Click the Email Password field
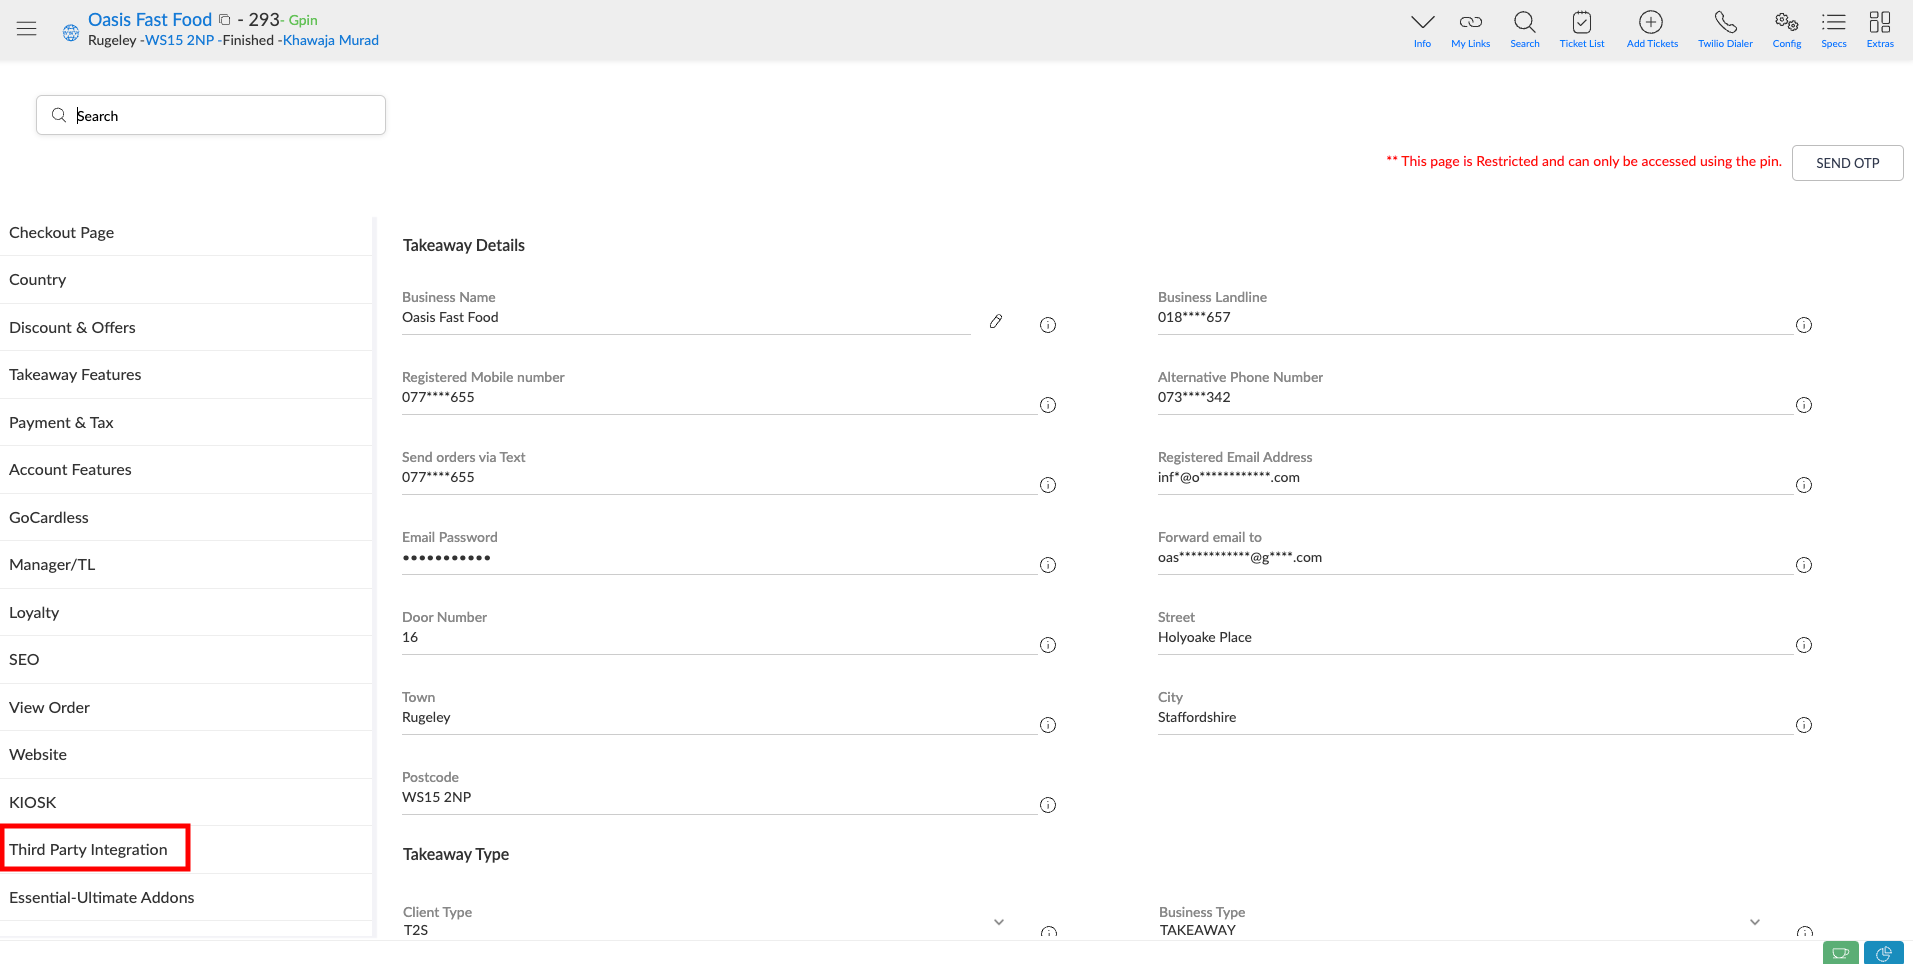 tap(719, 558)
